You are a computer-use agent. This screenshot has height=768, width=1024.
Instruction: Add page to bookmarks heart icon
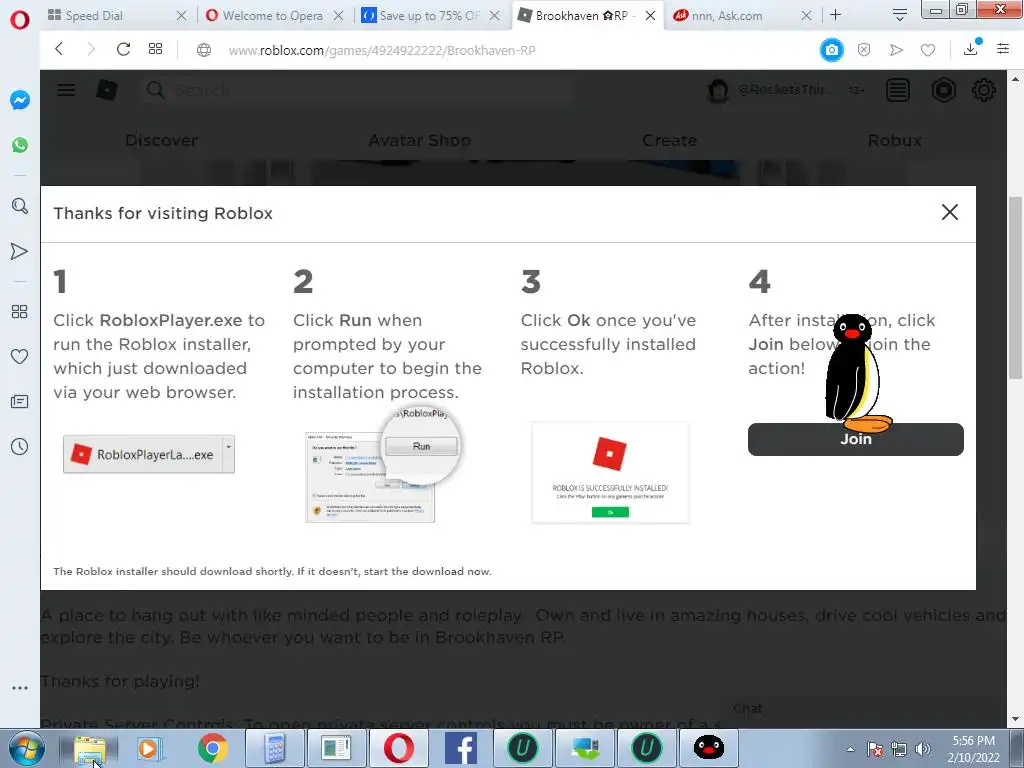(928, 50)
